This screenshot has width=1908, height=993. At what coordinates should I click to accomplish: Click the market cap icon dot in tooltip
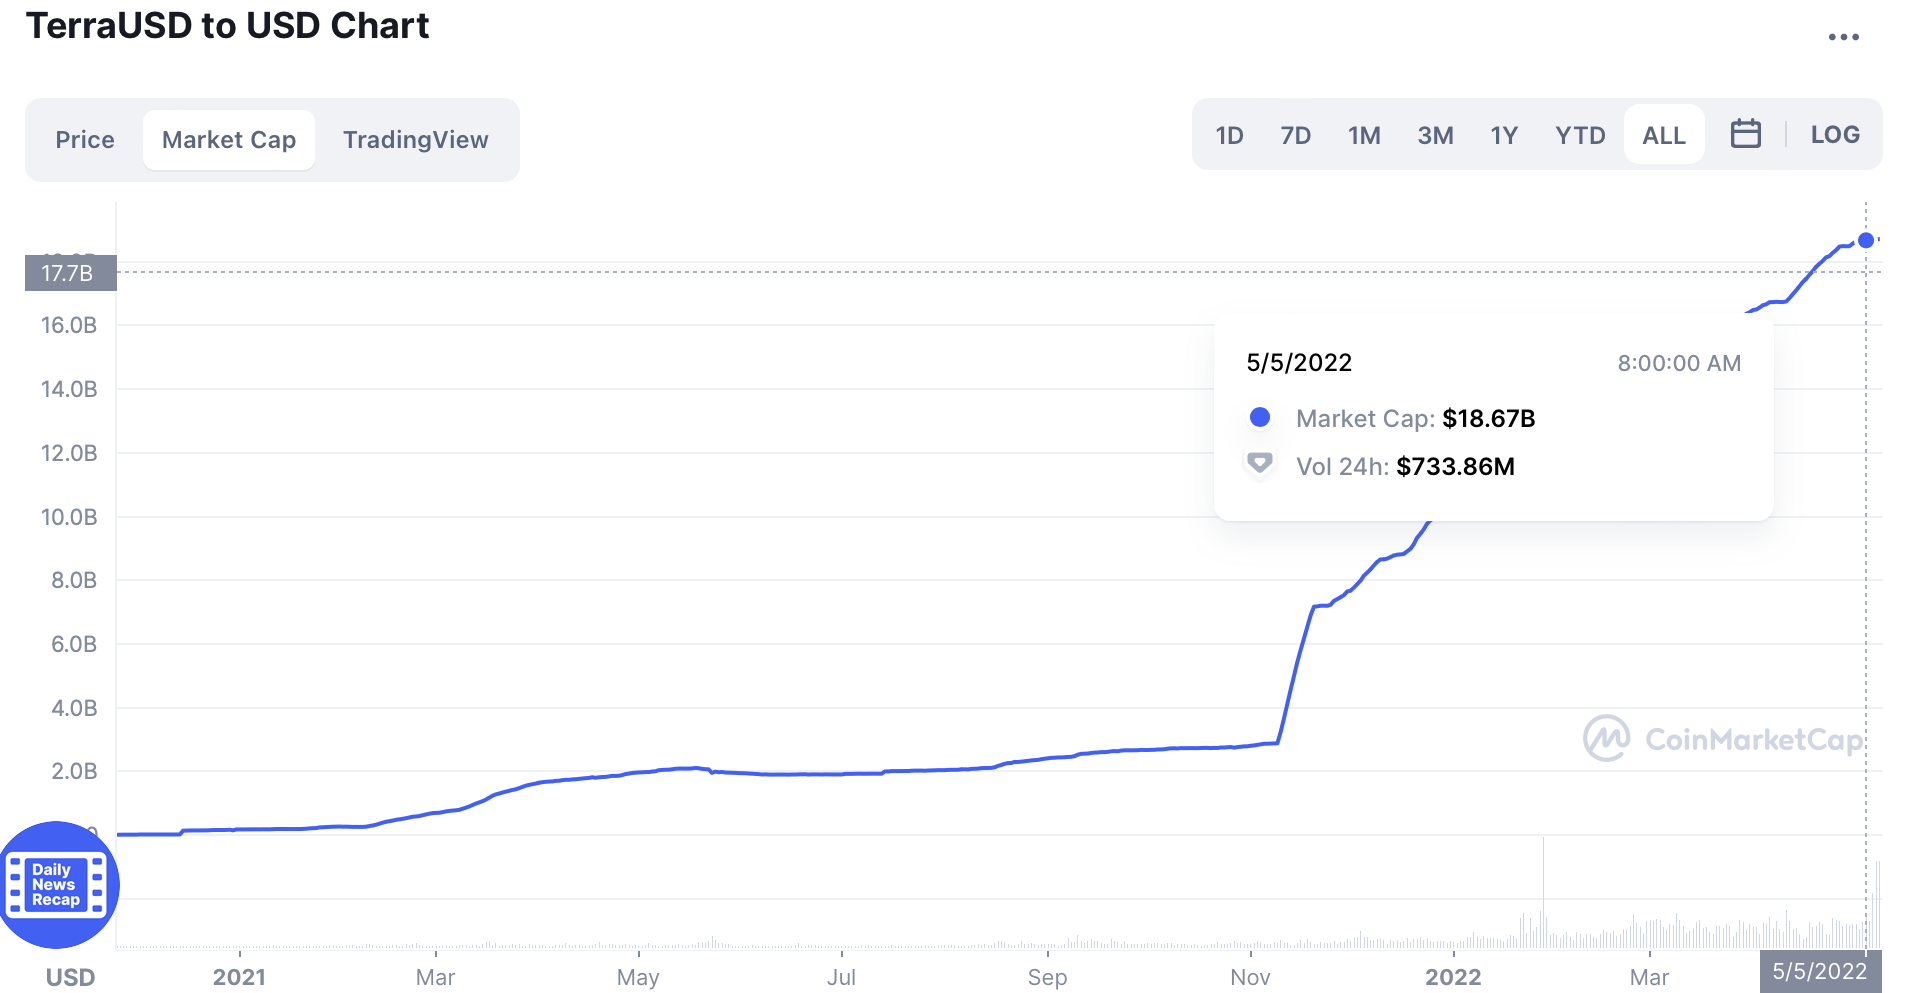point(1260,417)
